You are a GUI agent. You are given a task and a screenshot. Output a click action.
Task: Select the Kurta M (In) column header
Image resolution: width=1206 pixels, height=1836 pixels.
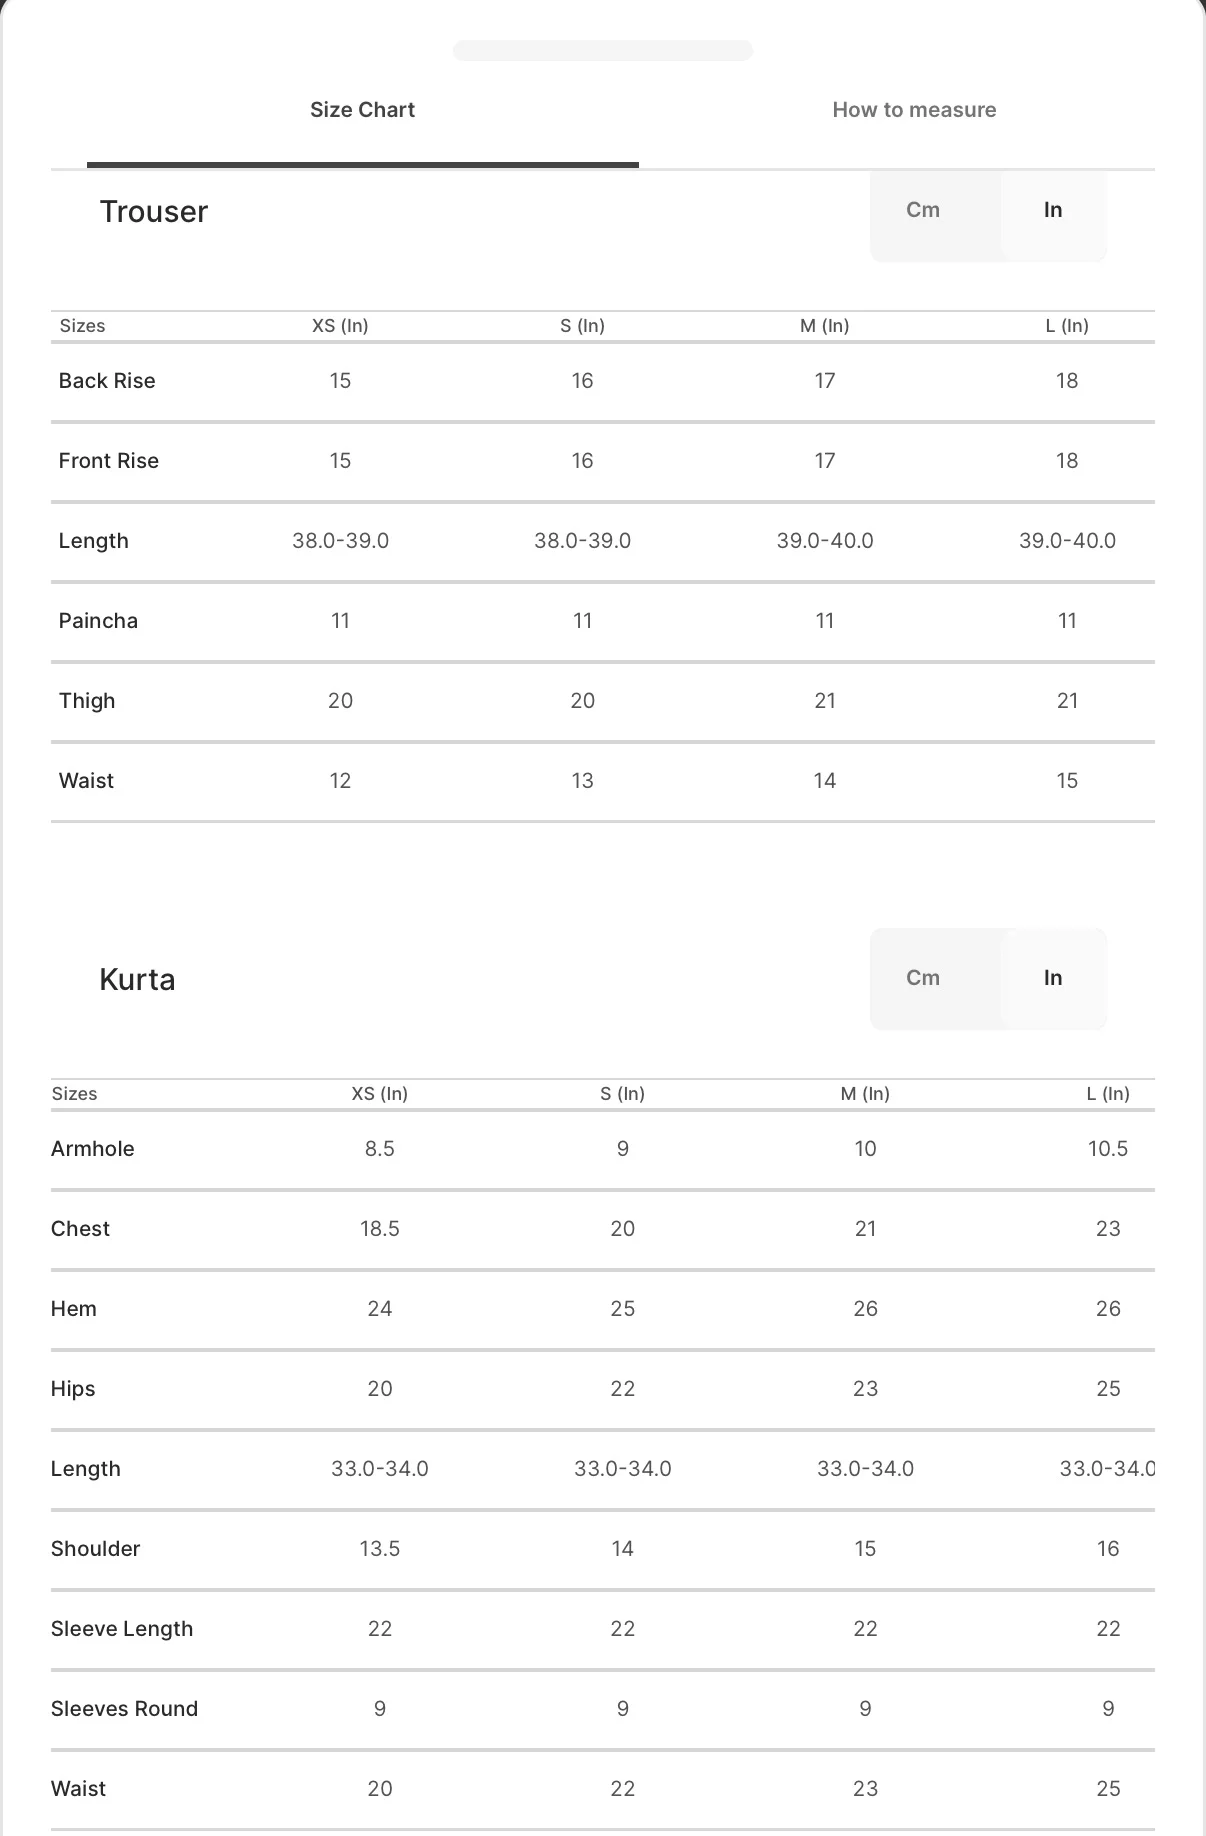(865, 1094)
